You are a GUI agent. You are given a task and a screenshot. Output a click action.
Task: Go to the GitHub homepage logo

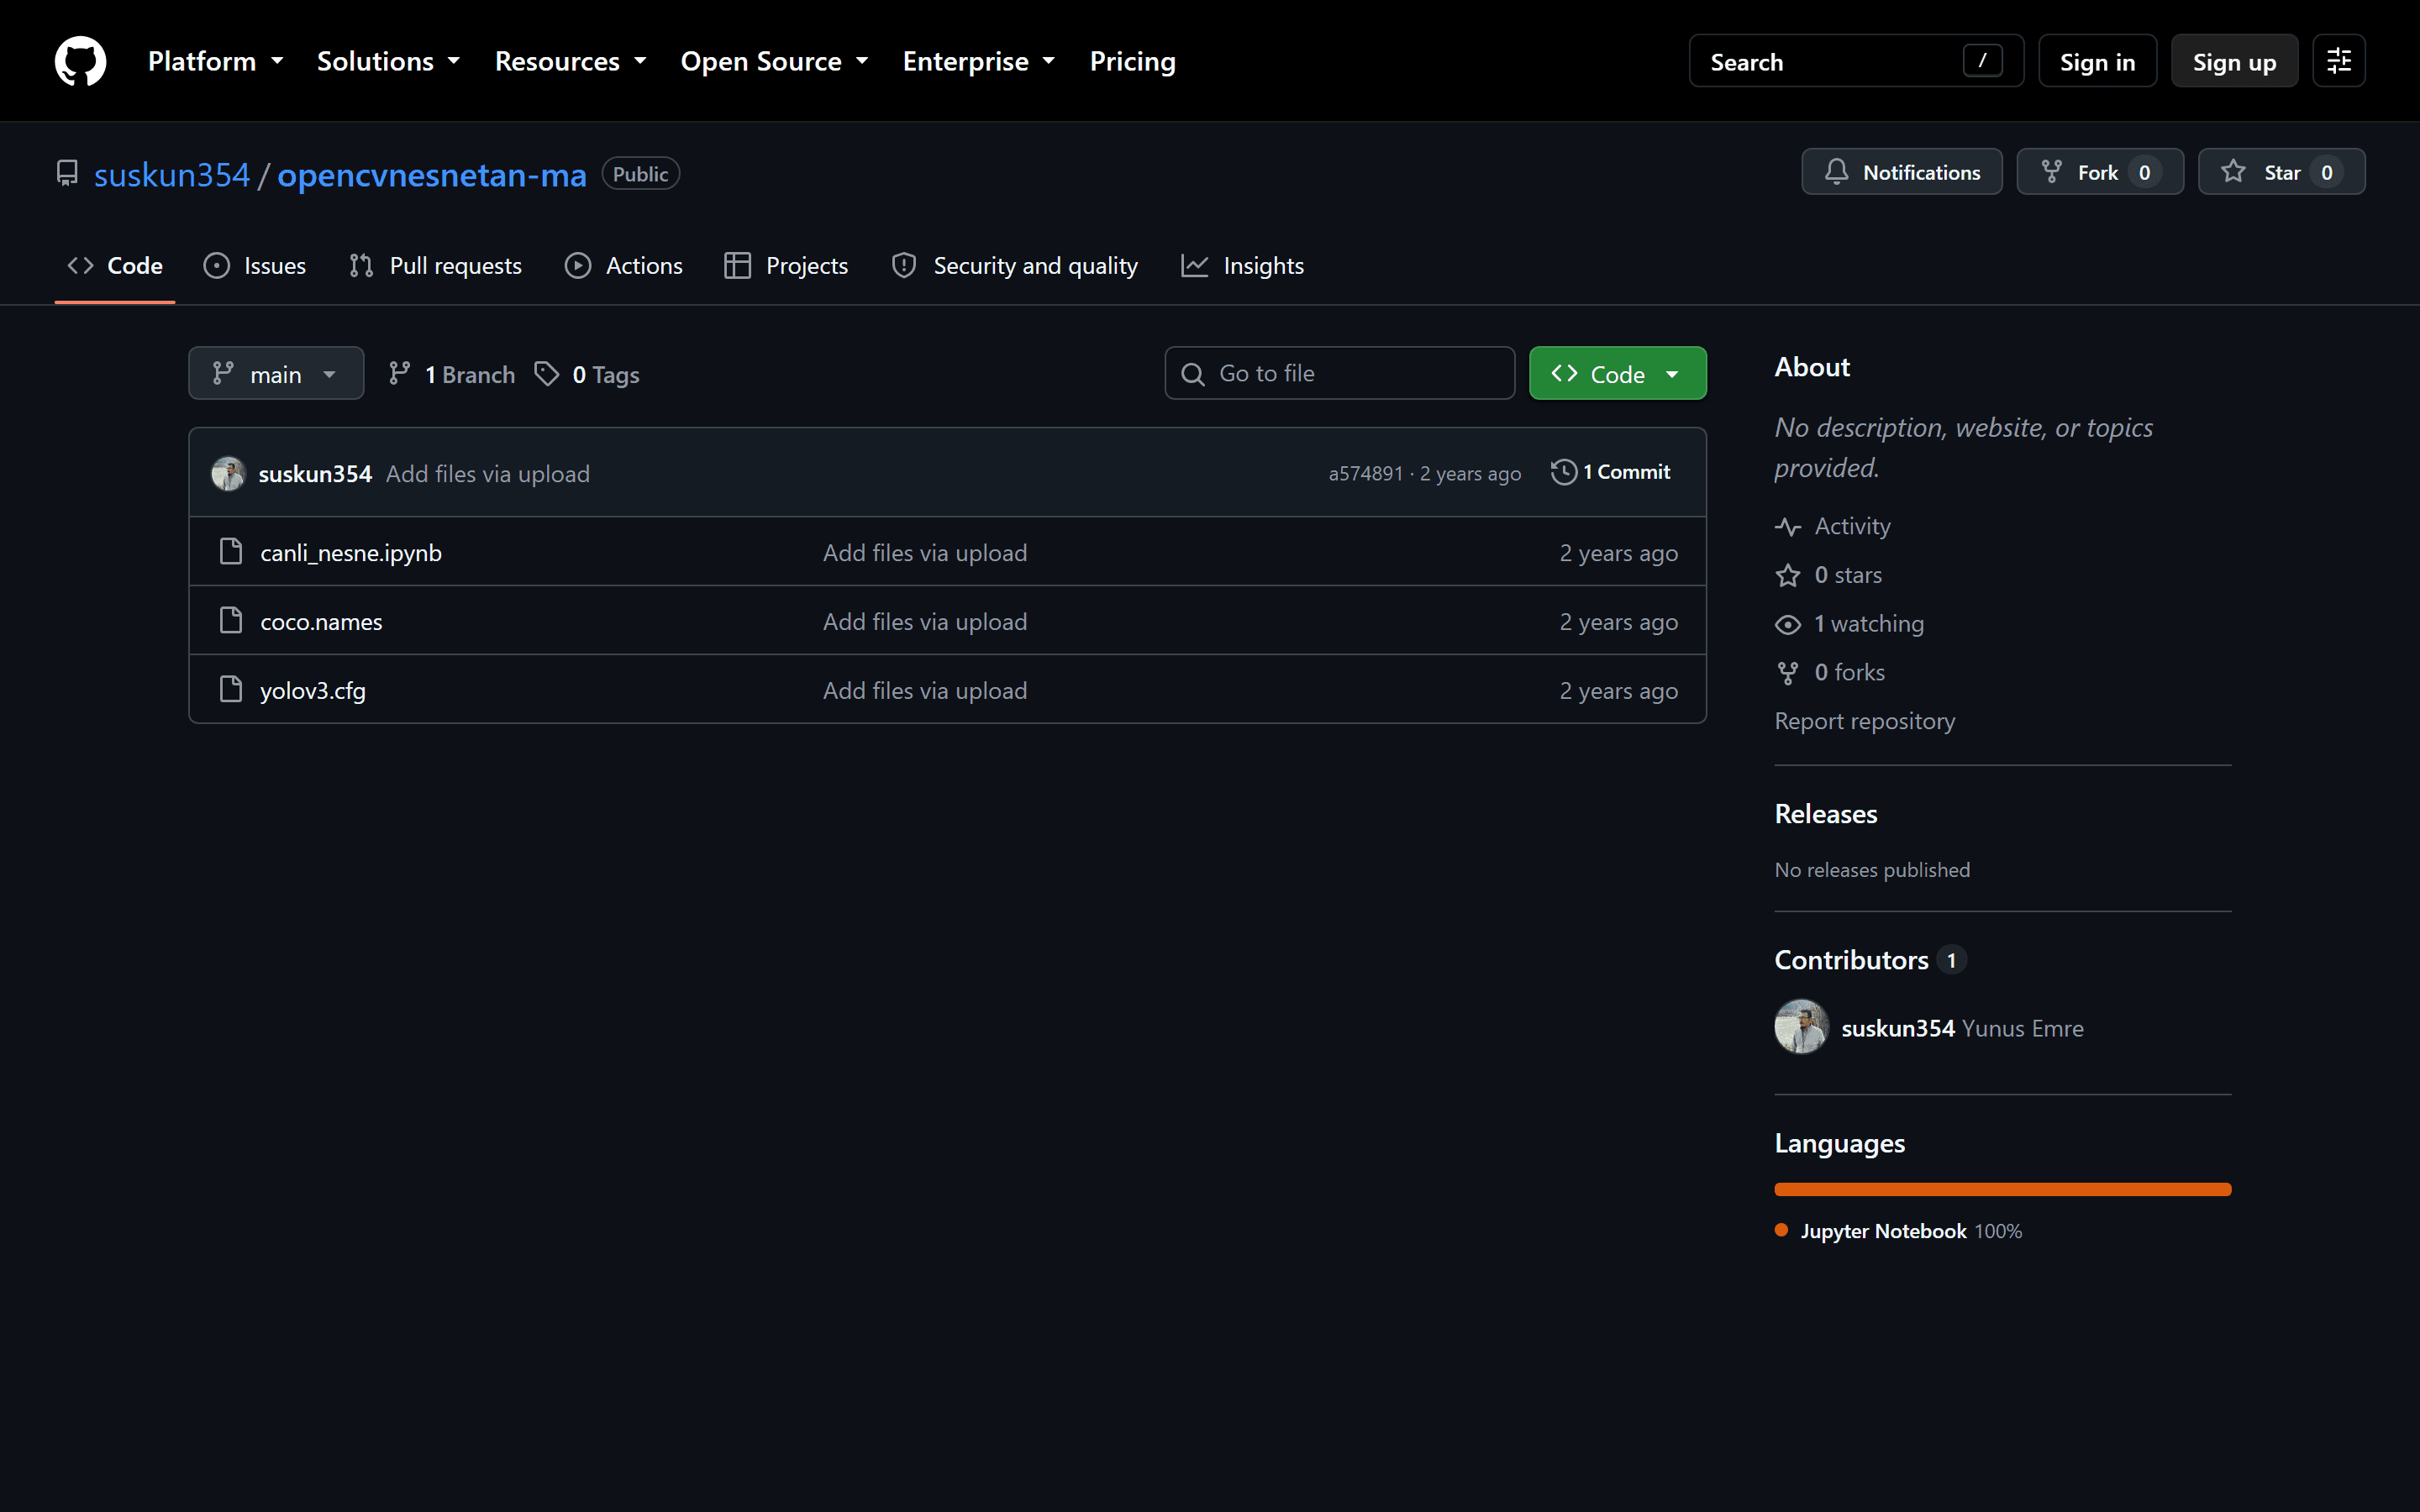80,61
